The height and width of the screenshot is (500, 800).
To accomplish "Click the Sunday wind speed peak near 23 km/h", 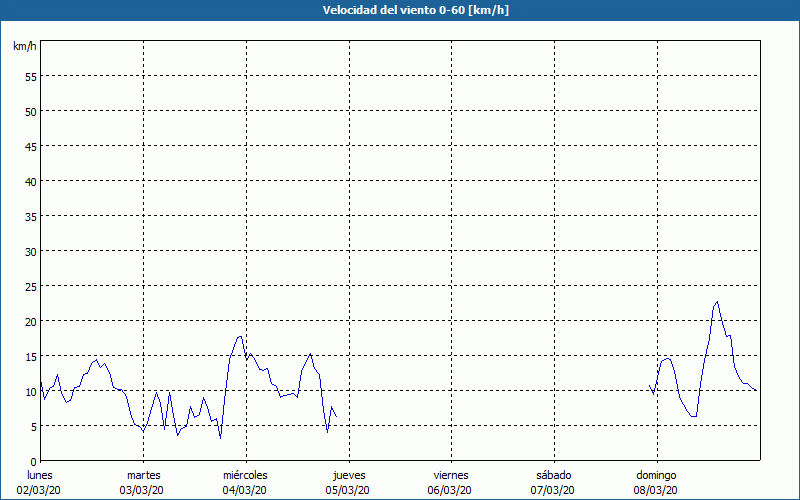I will pos(717,302).
